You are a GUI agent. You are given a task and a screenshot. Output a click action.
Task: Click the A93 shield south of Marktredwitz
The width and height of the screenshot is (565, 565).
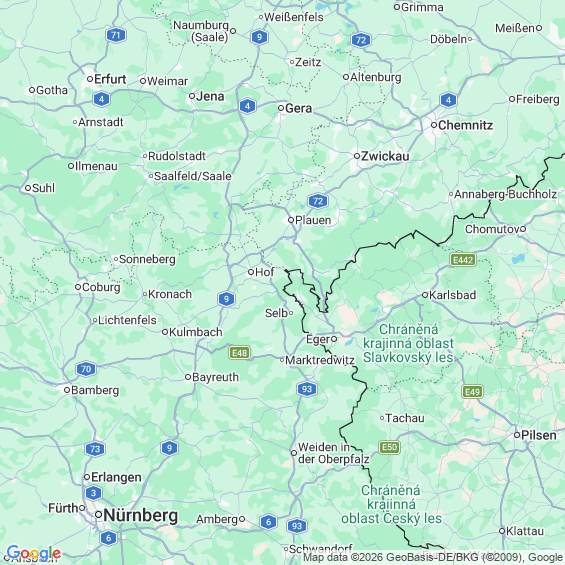pos(307,389)
